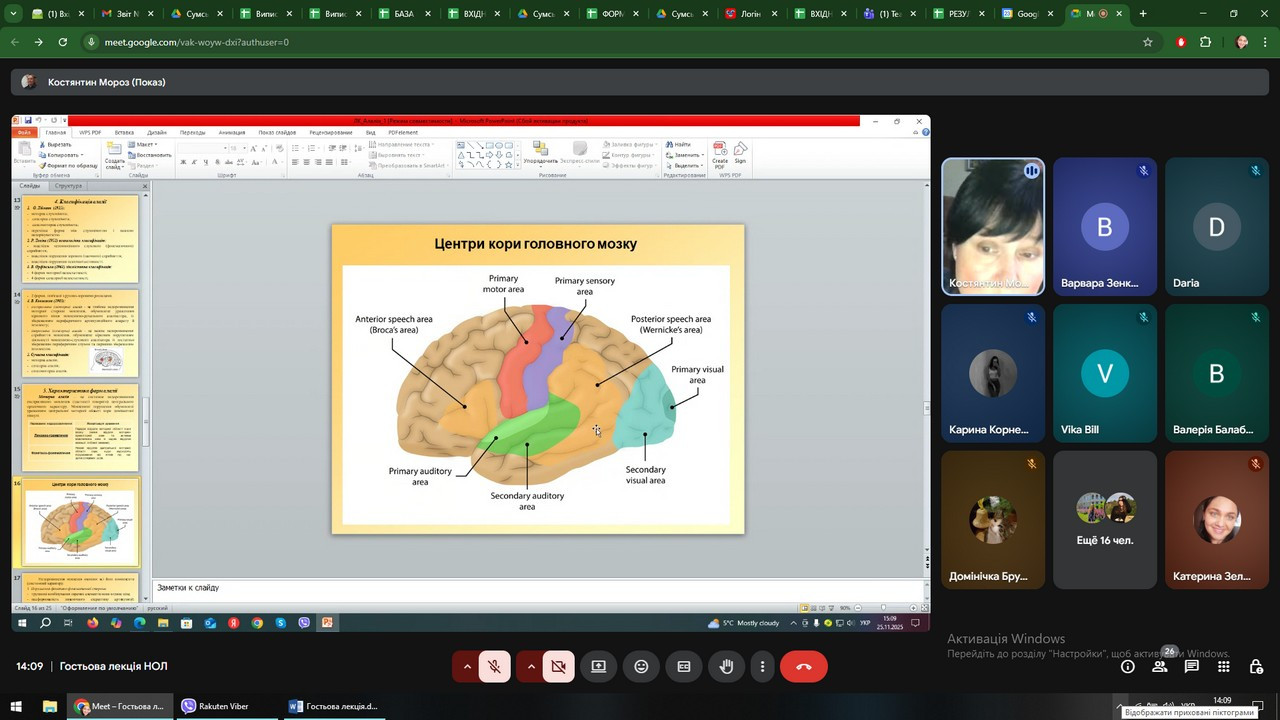Leave the call with the red button

click(x=803, y=666)
